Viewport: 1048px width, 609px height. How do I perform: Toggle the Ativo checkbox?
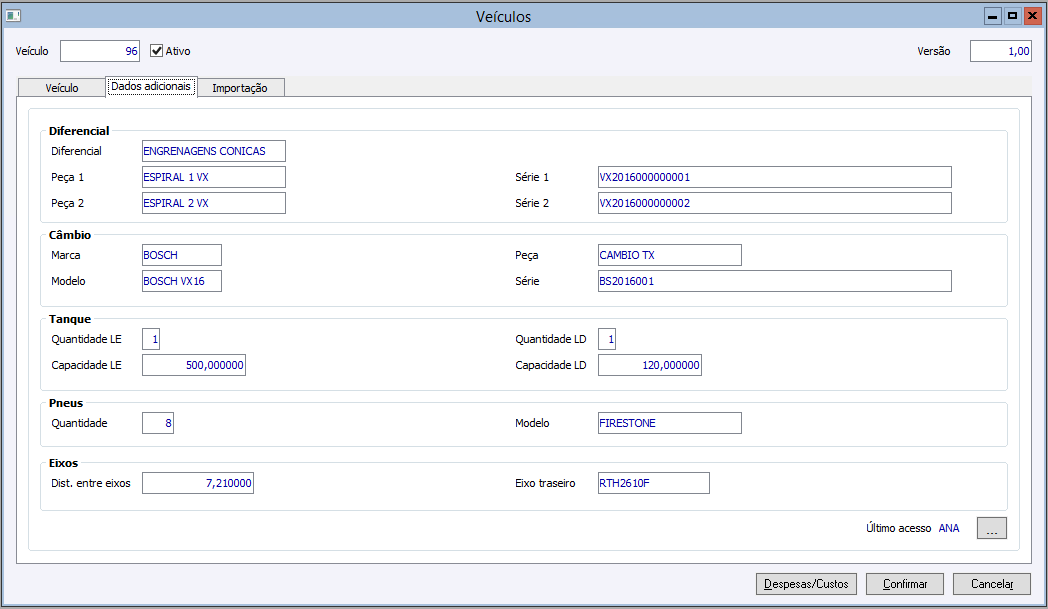(157, 51)
